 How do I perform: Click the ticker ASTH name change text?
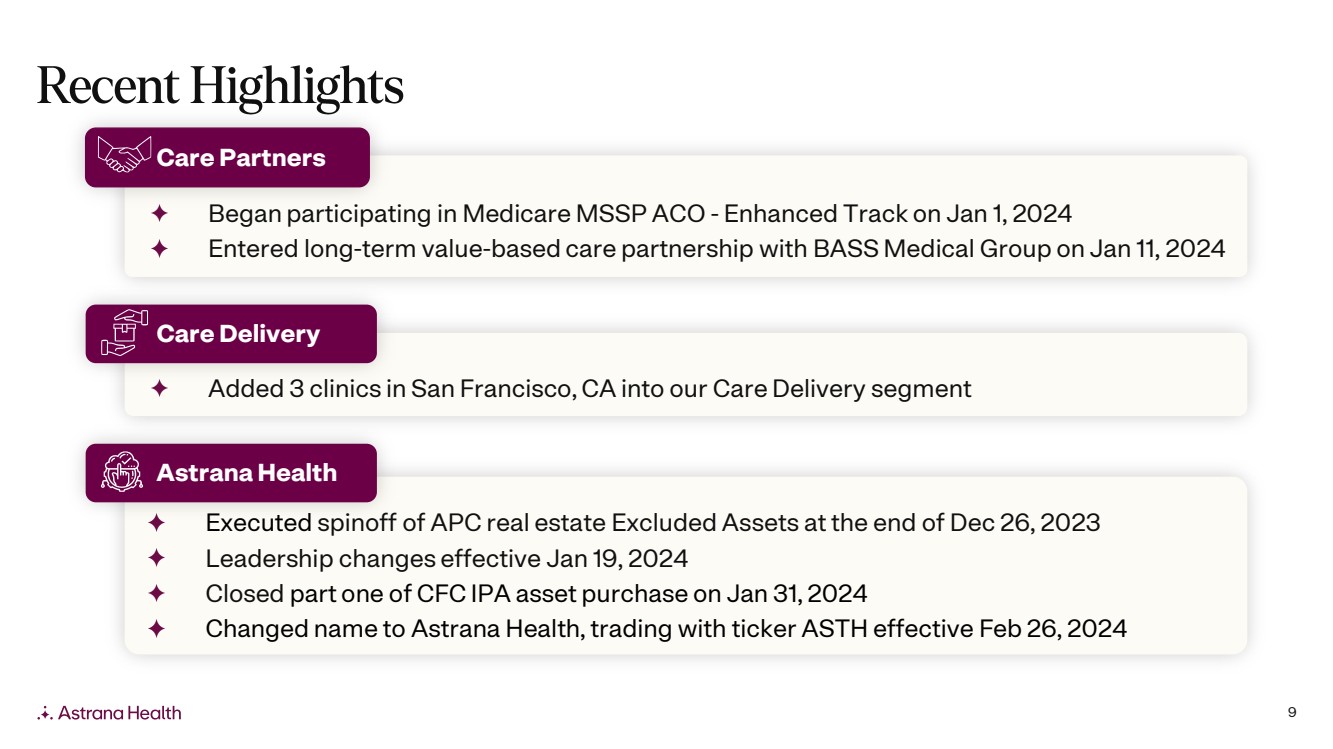click(666, 629)
